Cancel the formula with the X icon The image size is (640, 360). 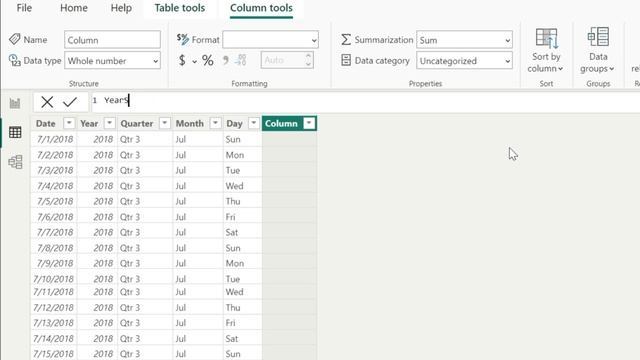[47, 102]
